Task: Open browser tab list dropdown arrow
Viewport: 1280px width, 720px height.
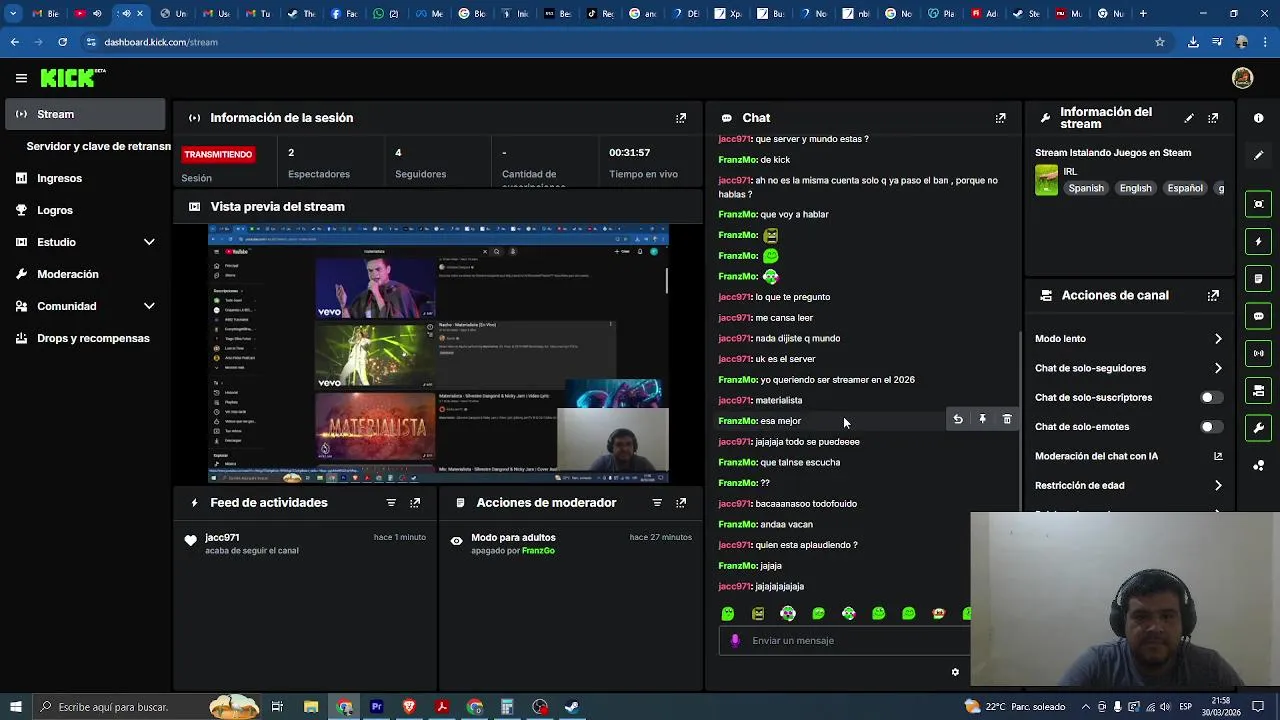Action: tap(13, 14)
